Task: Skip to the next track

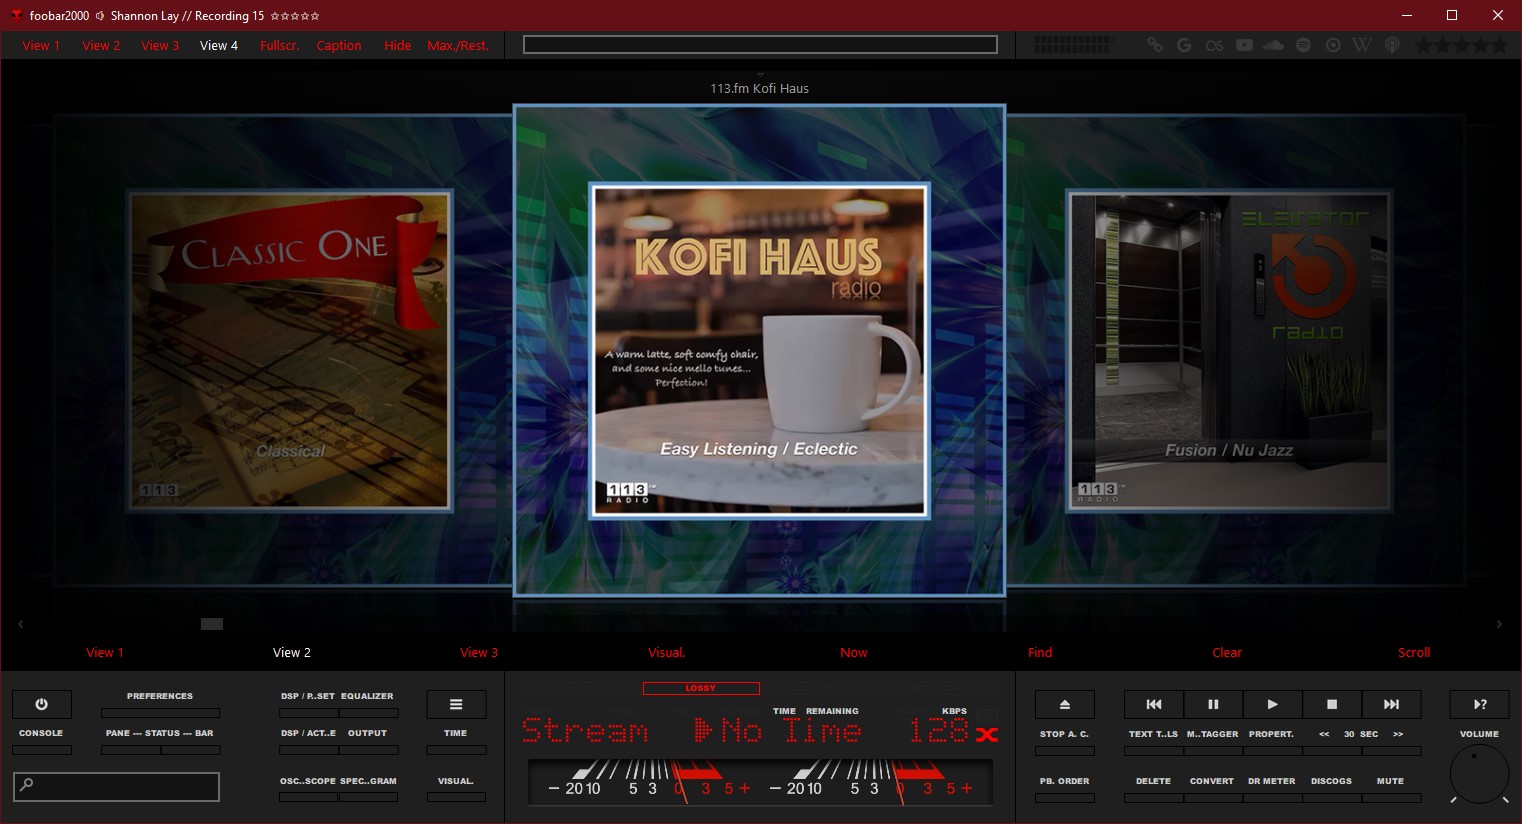Action: pyautogui.click(x=1391, y=704)
